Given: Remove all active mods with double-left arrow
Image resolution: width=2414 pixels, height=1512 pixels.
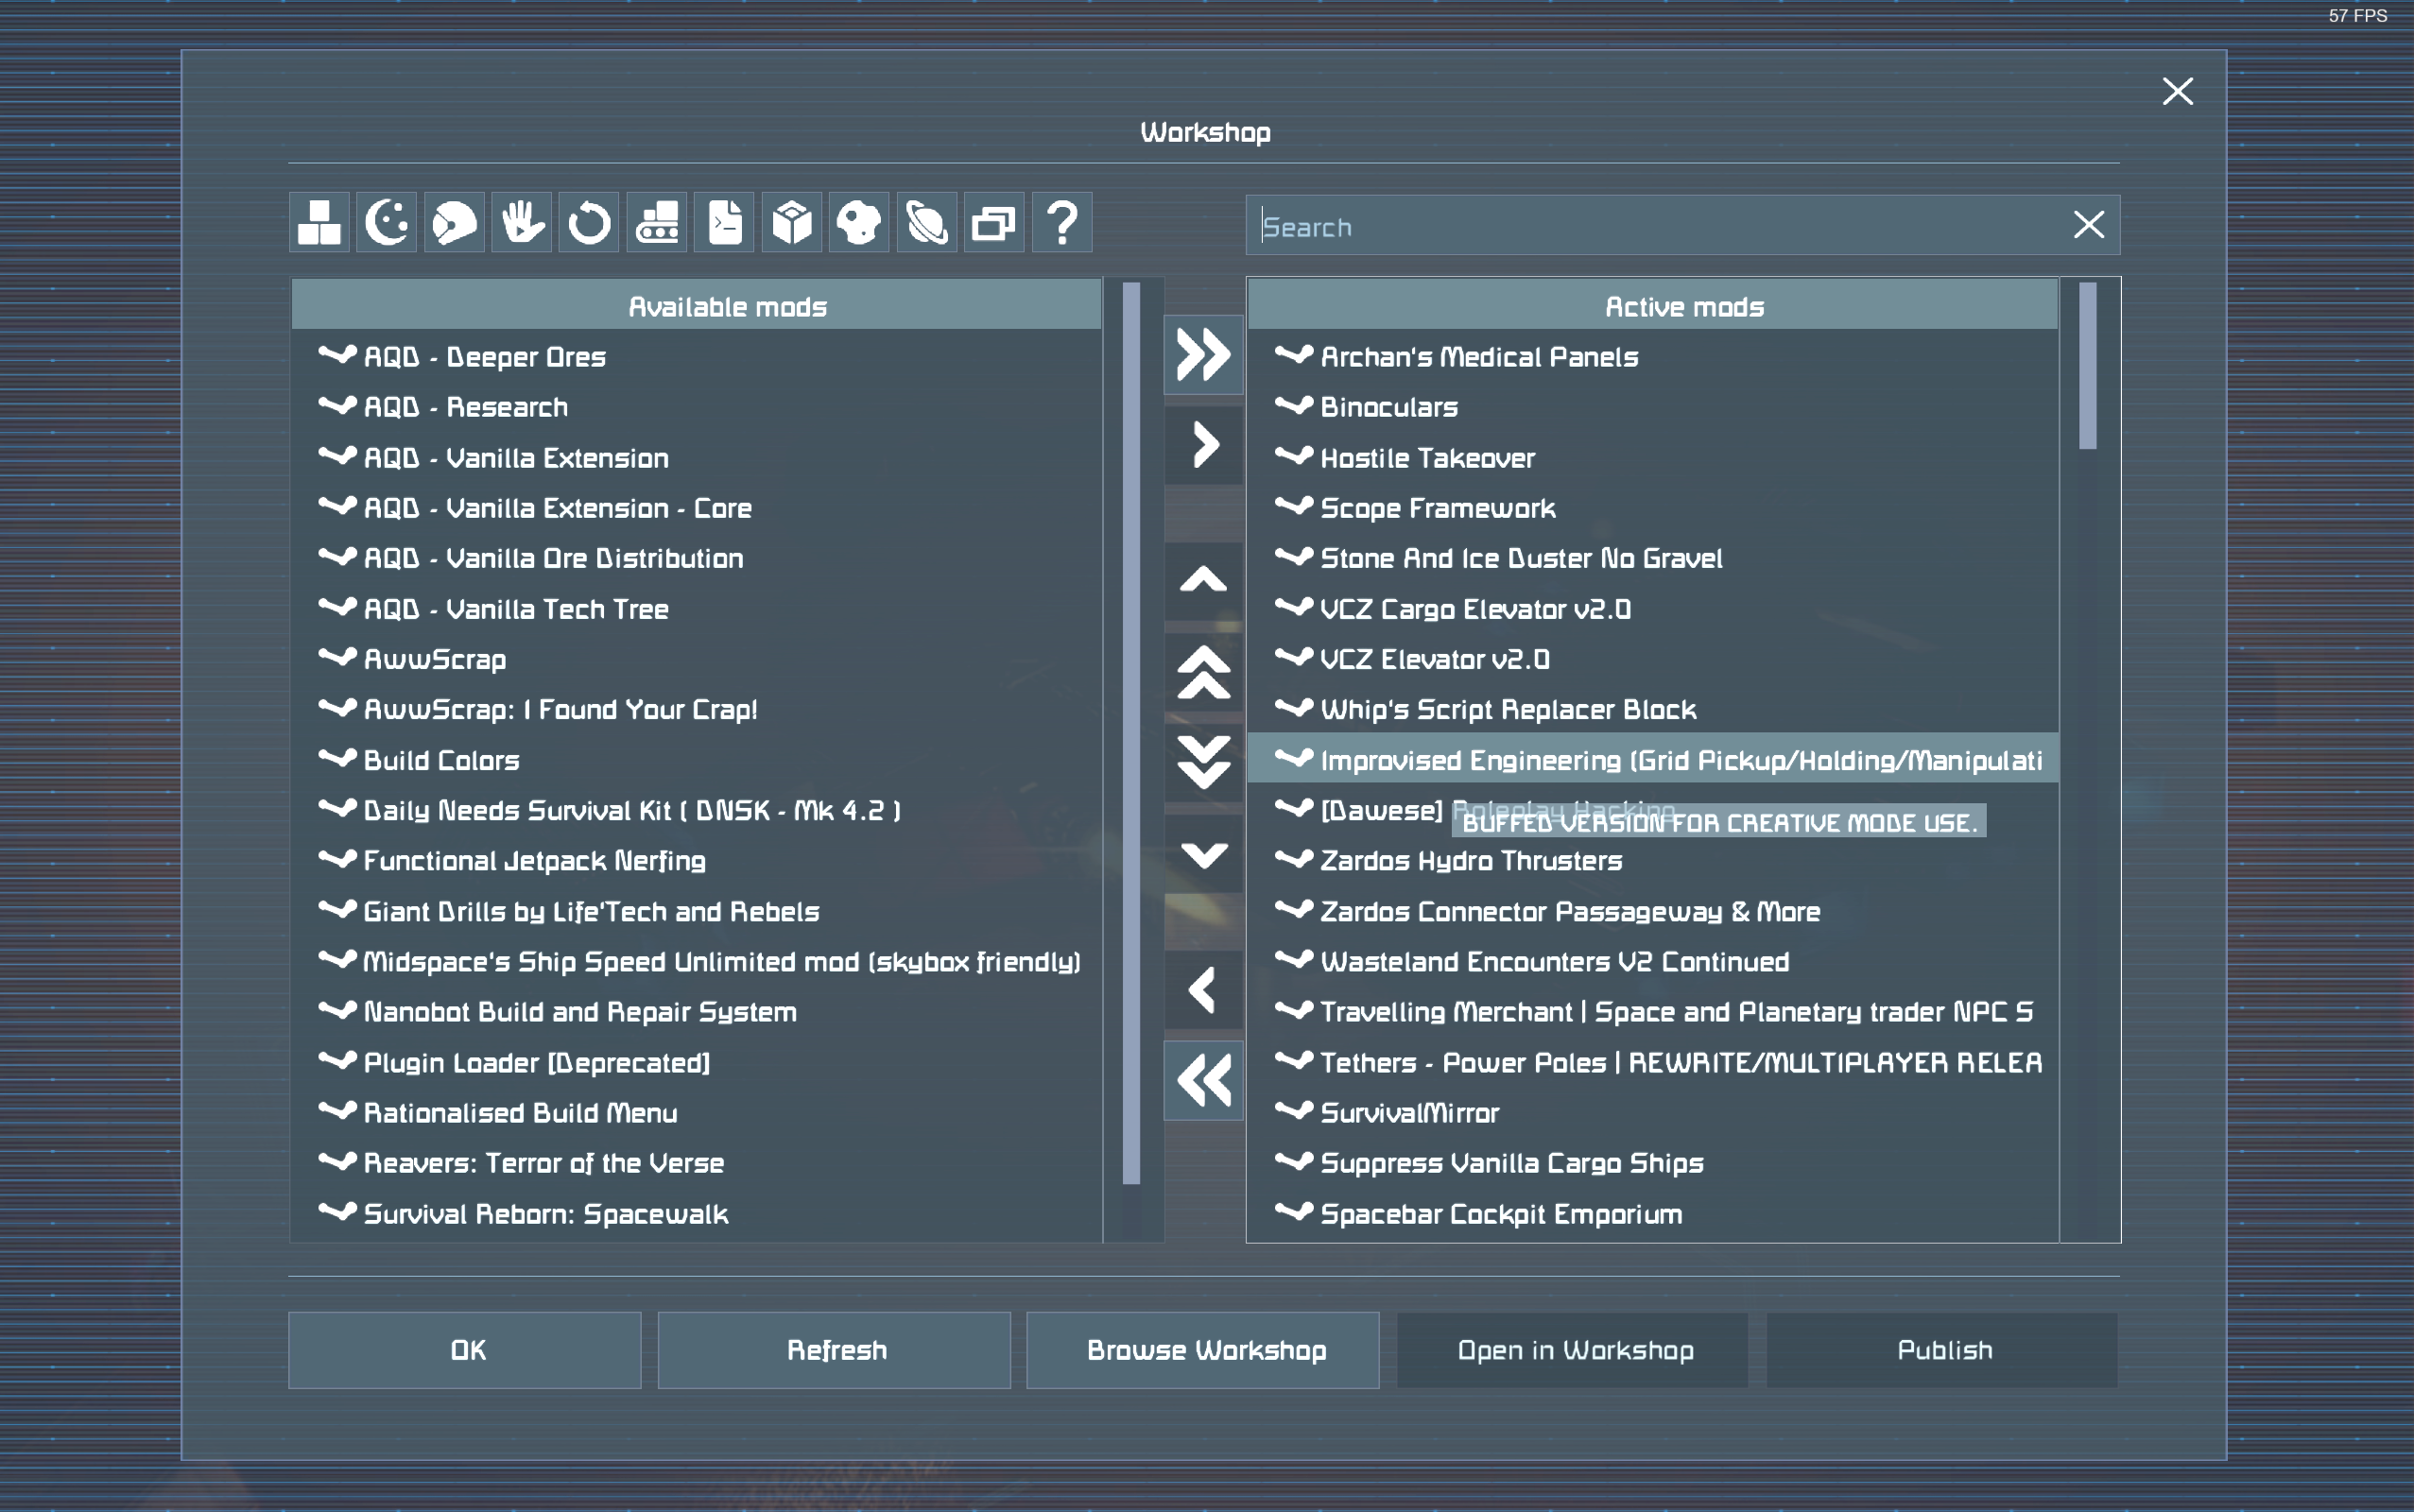Looking at the screenshot, I should tap(1204, 1080).
